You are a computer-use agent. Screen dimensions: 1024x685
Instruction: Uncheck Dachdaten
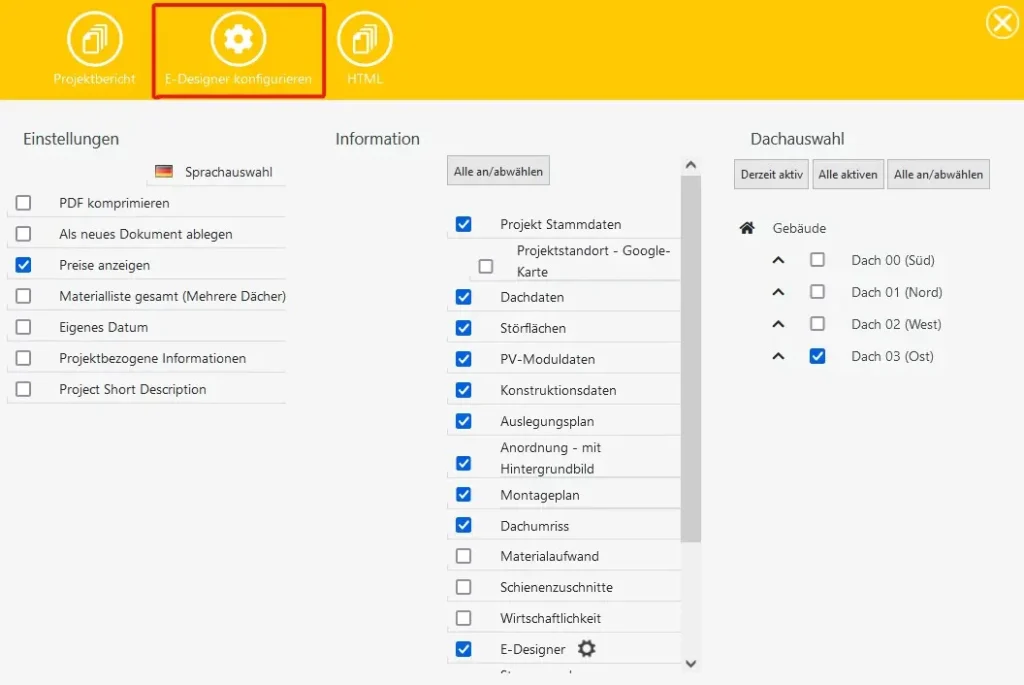463,296
